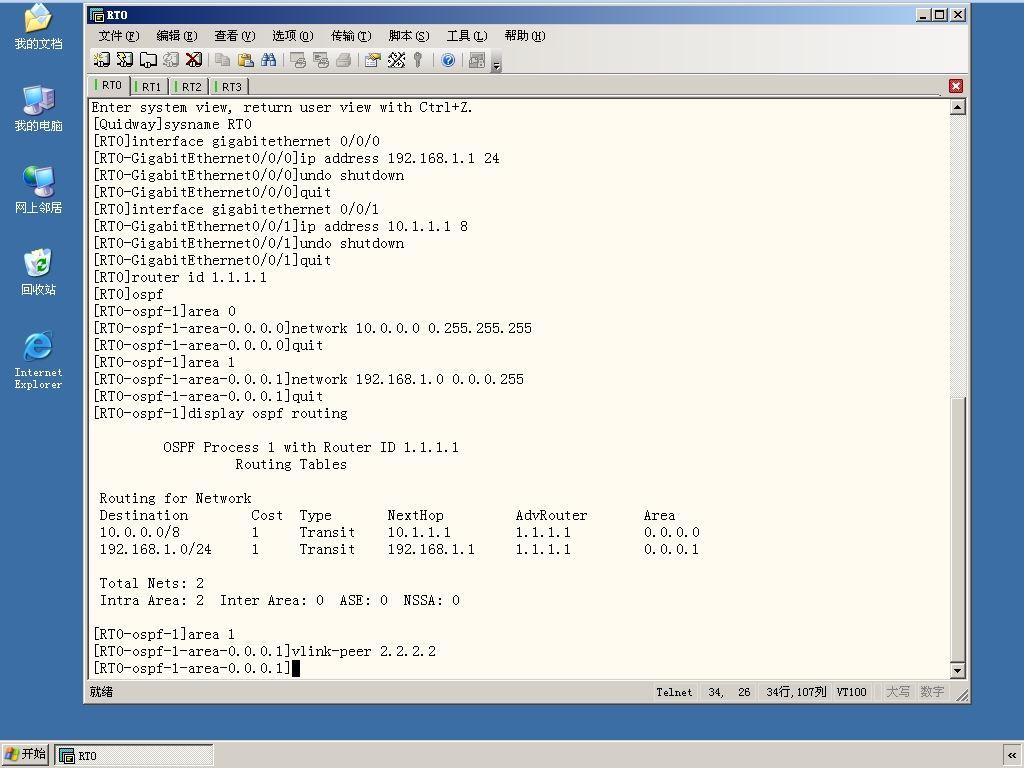The height and width of the screenshot is (768, 1024).
Task: Click the 开始 Start button
Action: [x=25, y=755]
